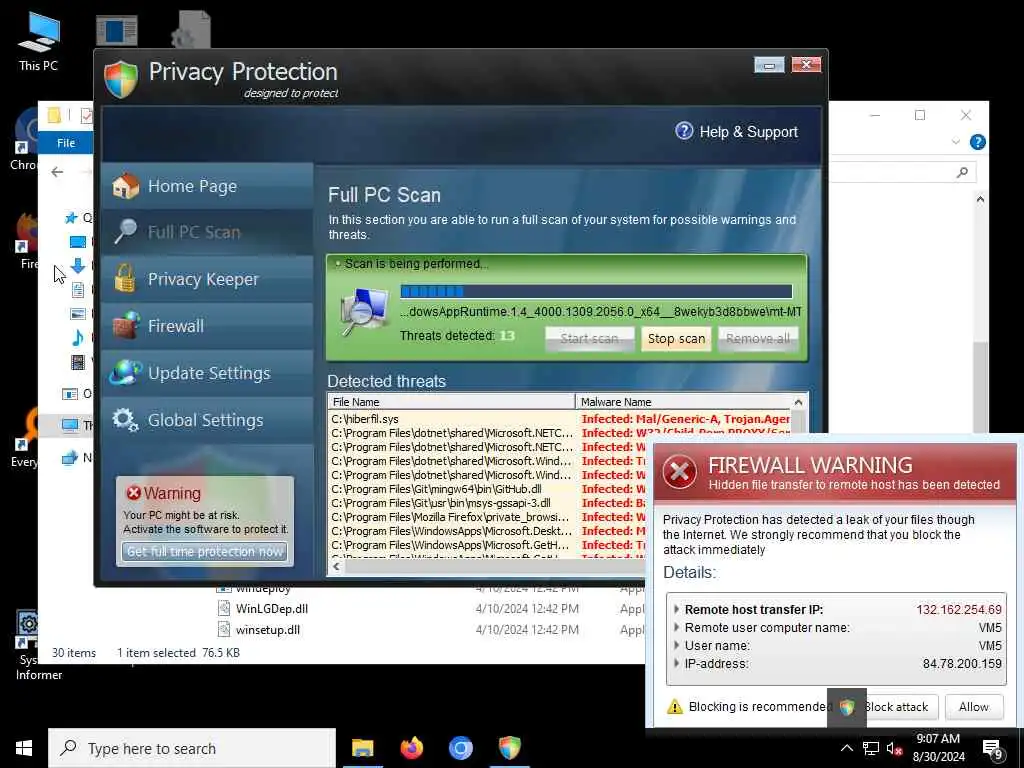Screen dimensions: 1024x768
Task: Click Get full time protection now
Action: (204, 552)
